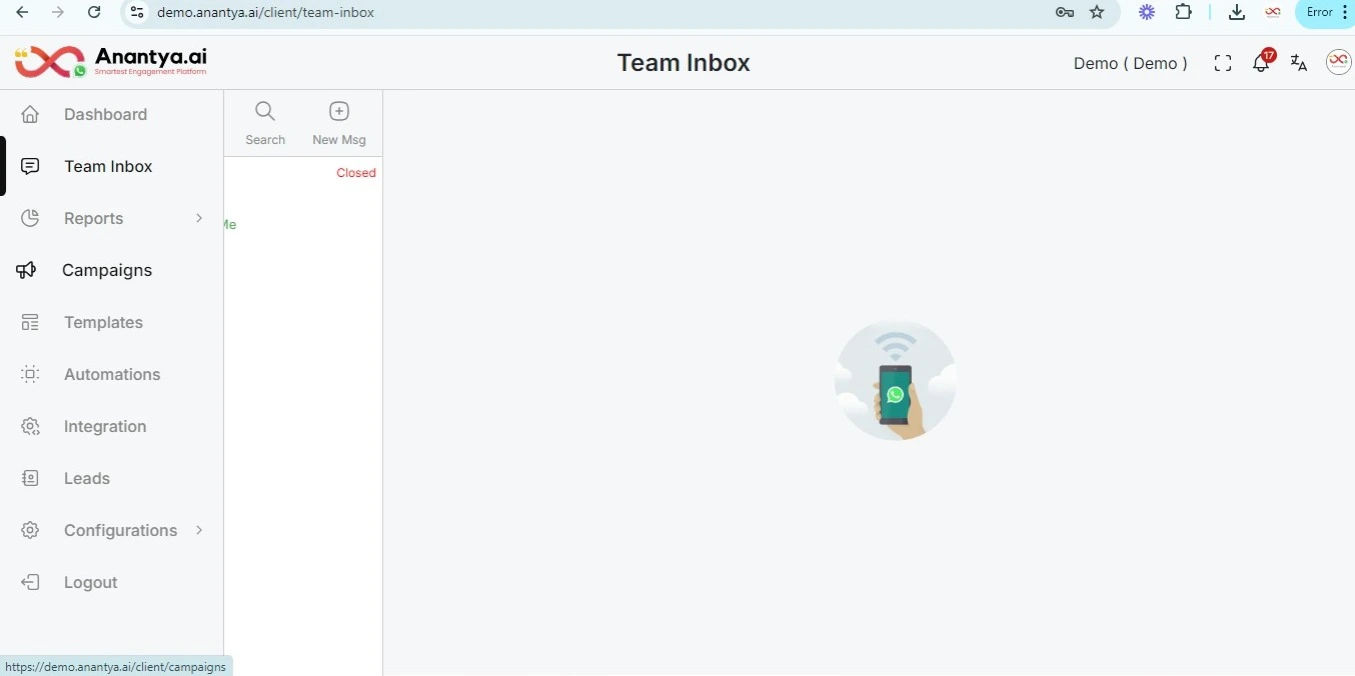Expand the Configurations submenu chevron
This screenshot has height=676, width=1355.
199,530
